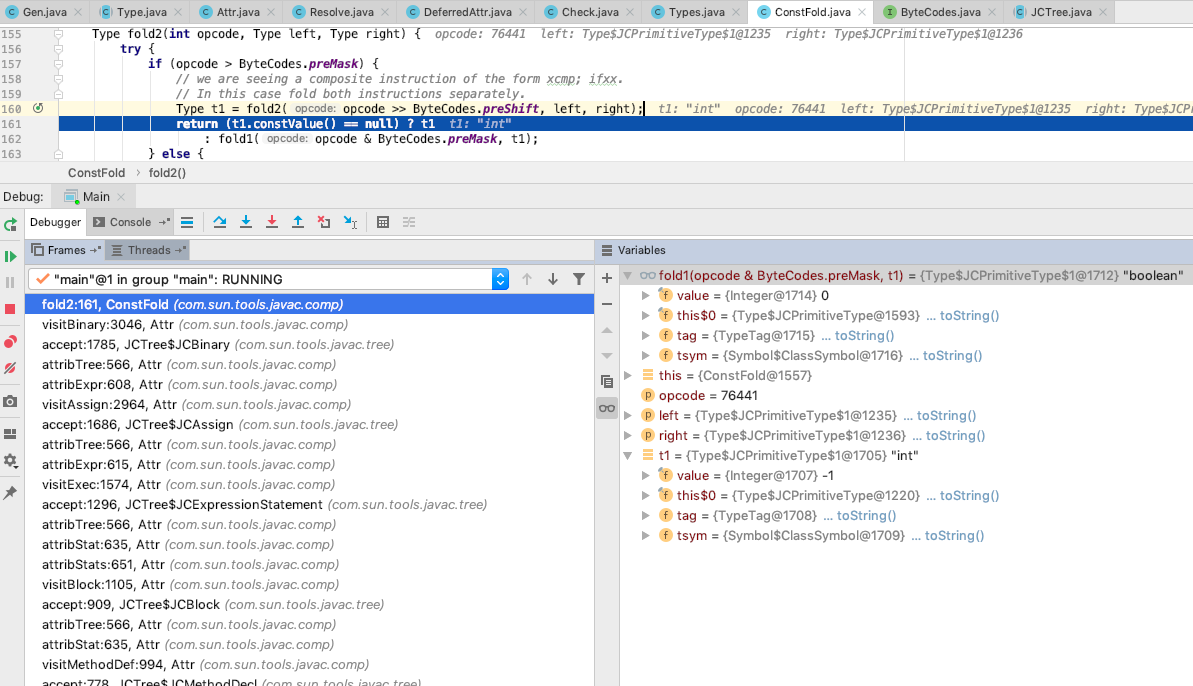
Task: Pause the program execution
Action: tap(10, 282)
